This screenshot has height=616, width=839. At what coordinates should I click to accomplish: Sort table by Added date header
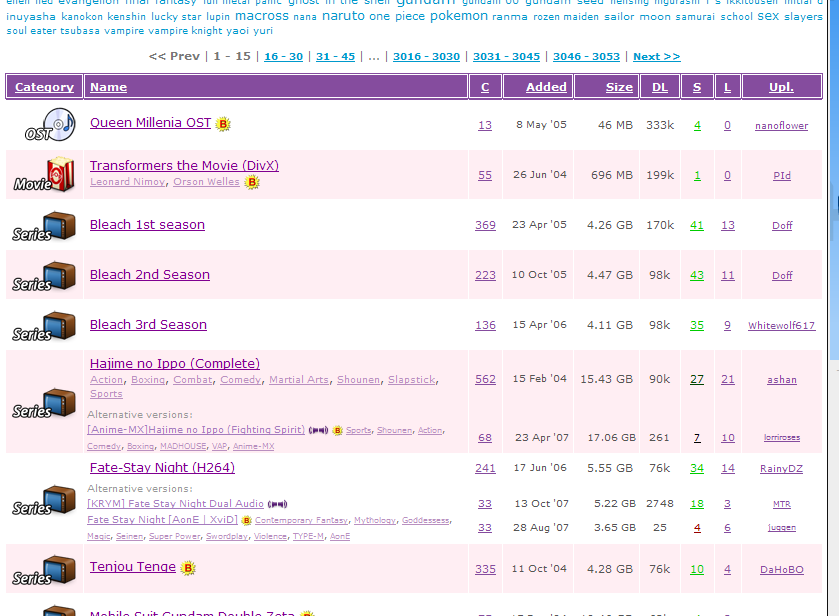click(x=546, y=87)
